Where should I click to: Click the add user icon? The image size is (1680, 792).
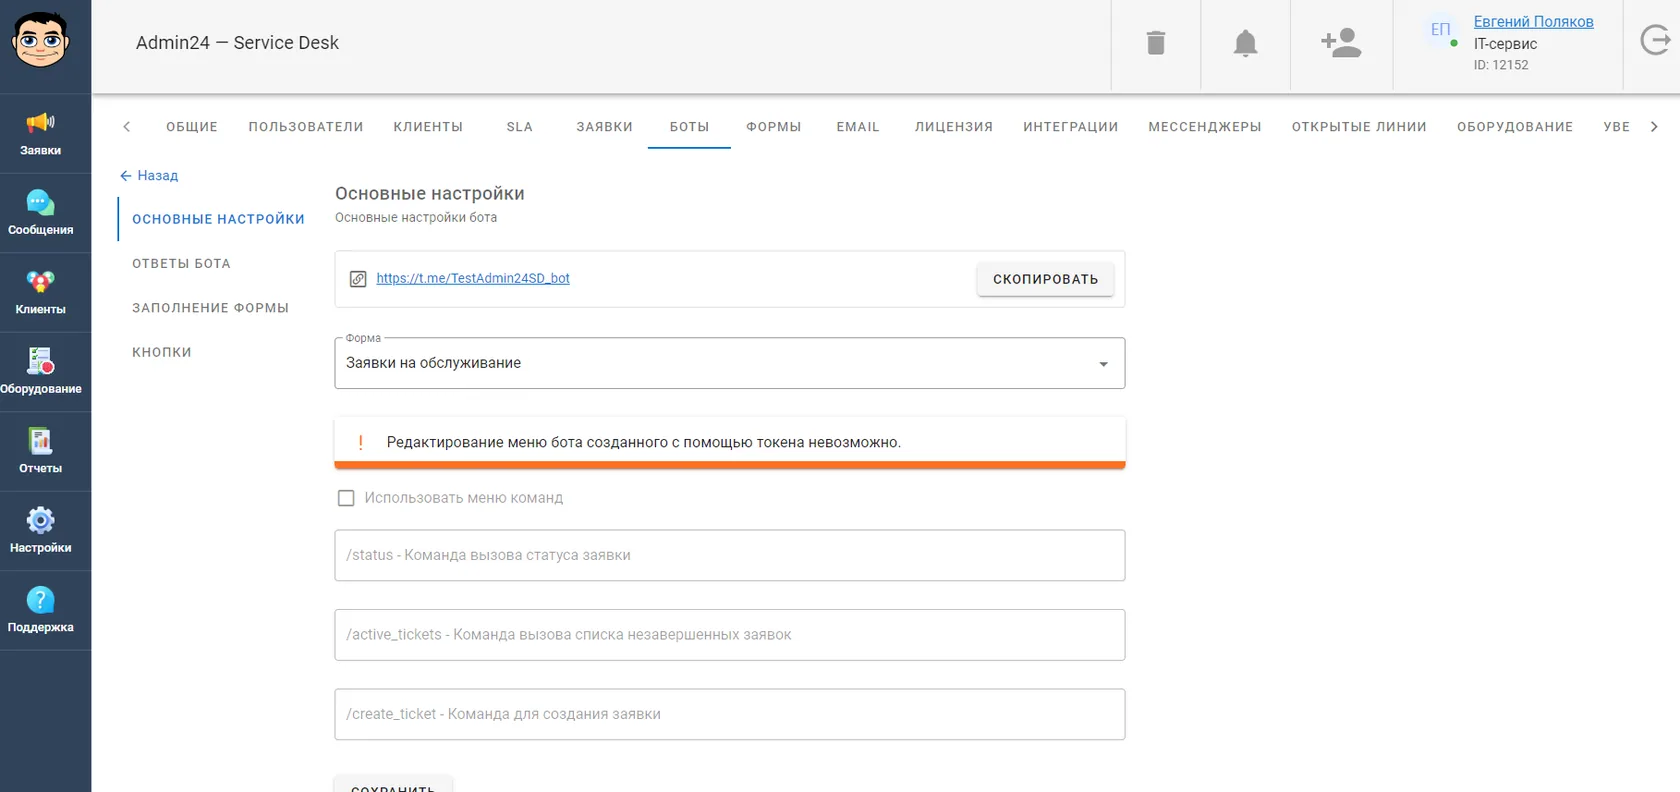[1341, 43]
